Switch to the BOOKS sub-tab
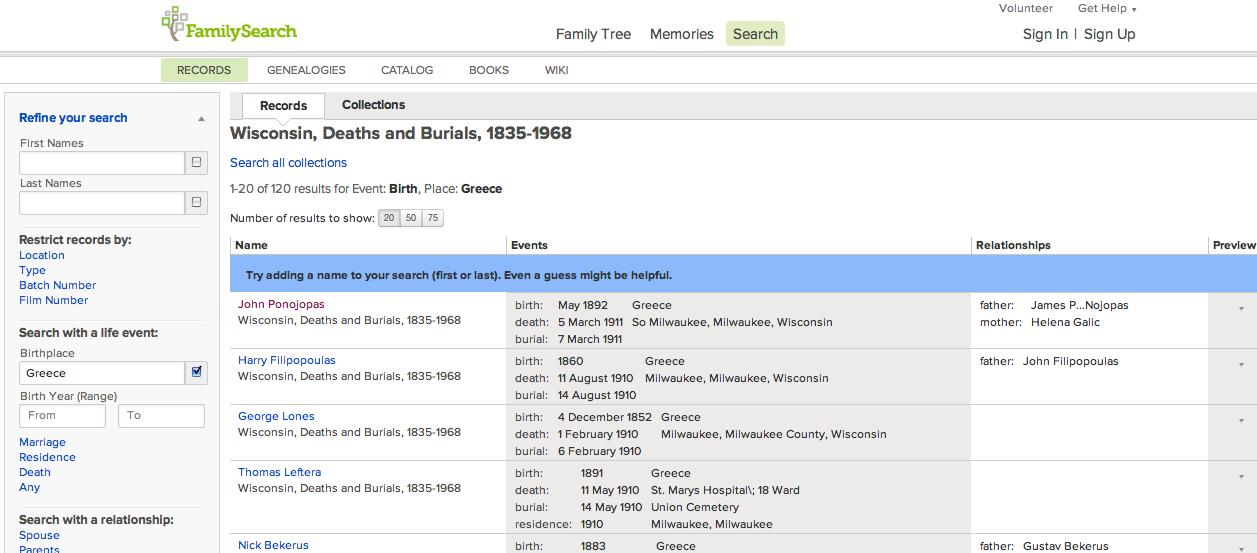This screenshot has width=1257, height=553. pyautogui.click(x=489, y=70)
